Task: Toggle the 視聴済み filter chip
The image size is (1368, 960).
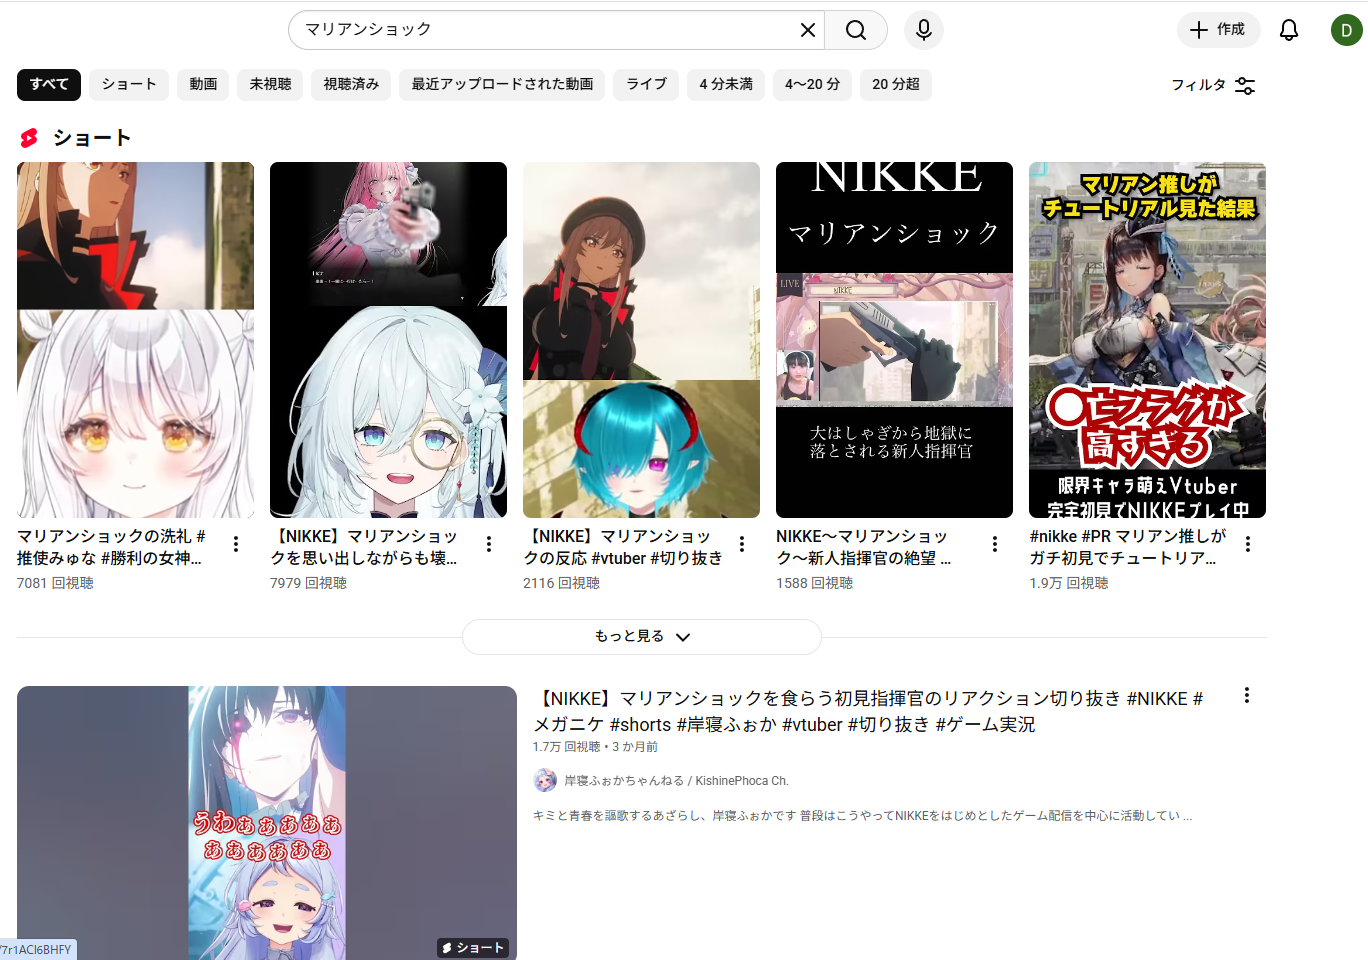Action: [351, 84]
